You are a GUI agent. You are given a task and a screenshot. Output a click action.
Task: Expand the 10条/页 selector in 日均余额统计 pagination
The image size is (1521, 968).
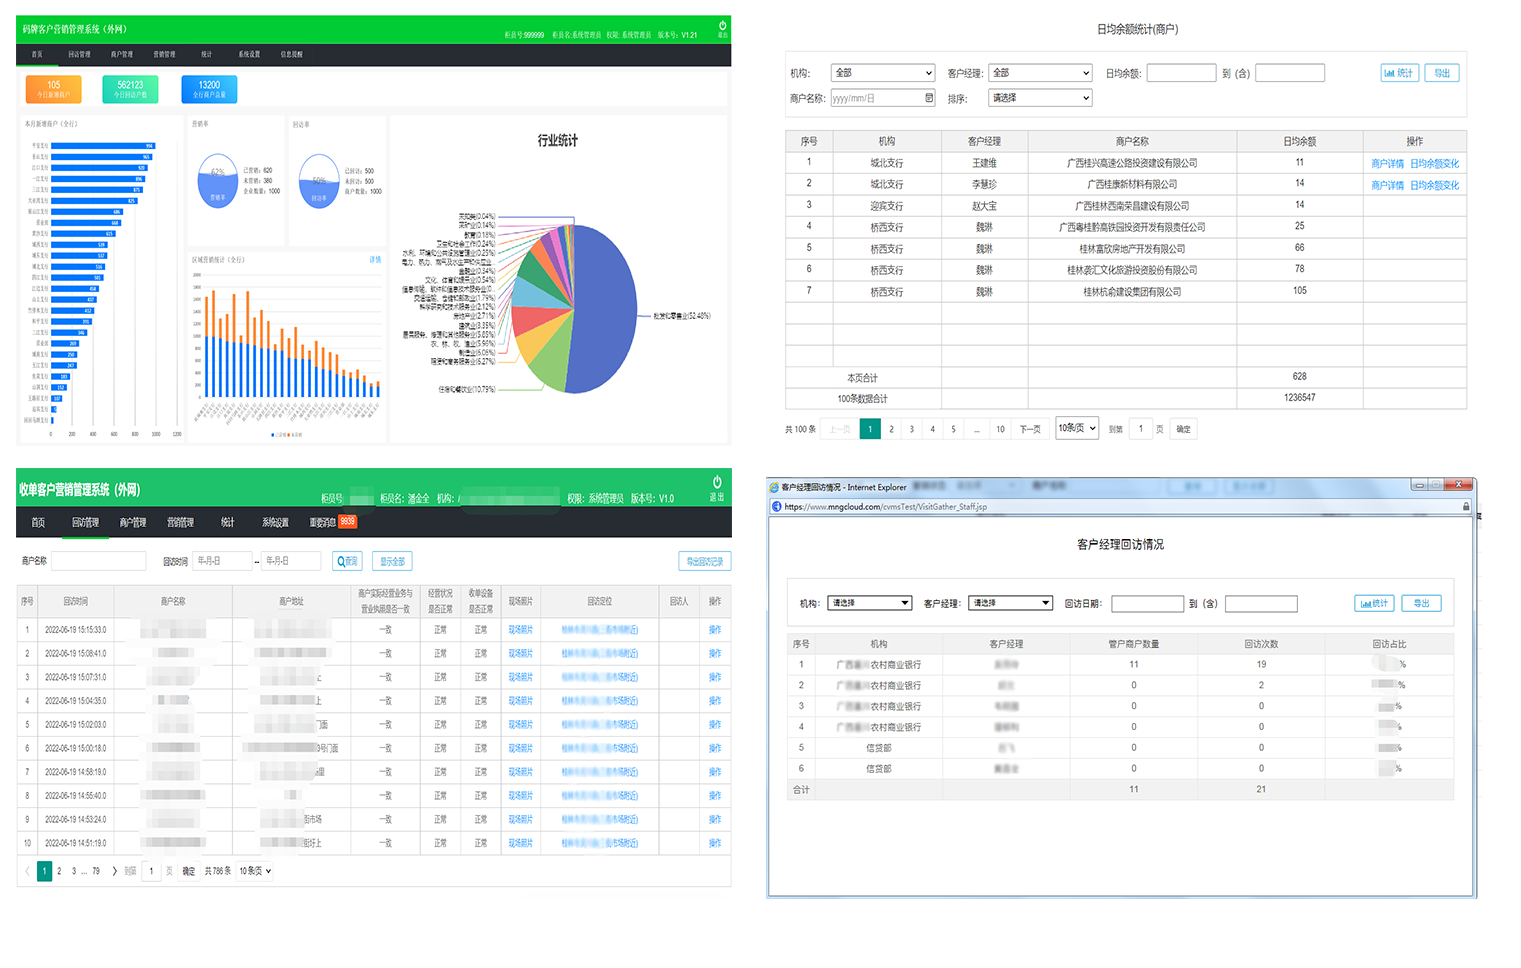pyautogui.click(x=1077, y=428)
